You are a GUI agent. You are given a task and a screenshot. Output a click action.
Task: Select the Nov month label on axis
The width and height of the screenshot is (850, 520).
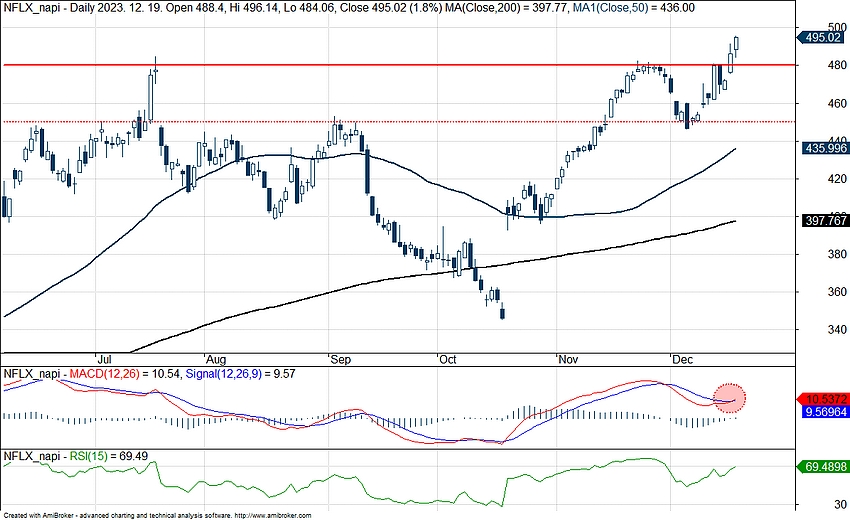[568, 359]
